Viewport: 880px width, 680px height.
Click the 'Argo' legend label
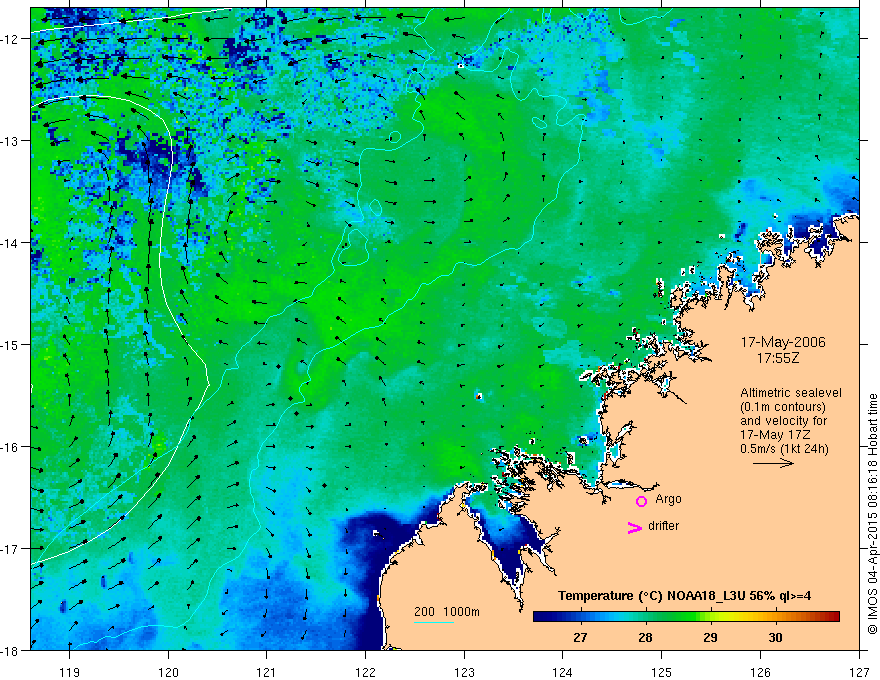point(668,499)
